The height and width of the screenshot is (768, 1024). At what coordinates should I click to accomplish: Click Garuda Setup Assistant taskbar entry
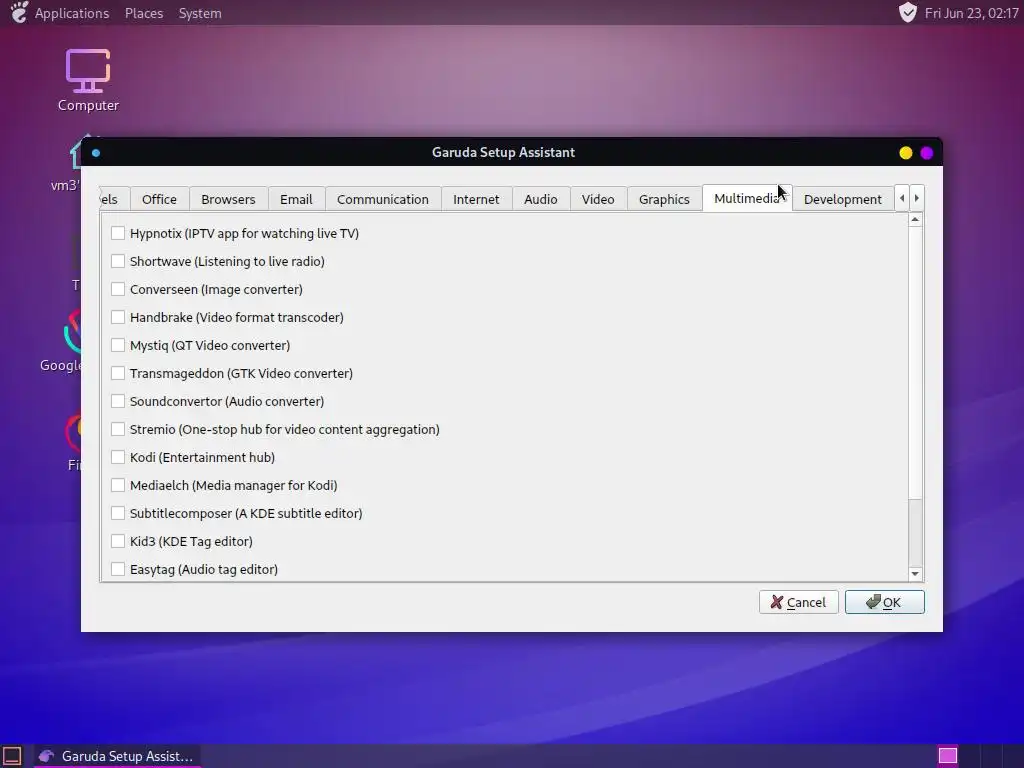pyautogui.click(x=117, y=756)
